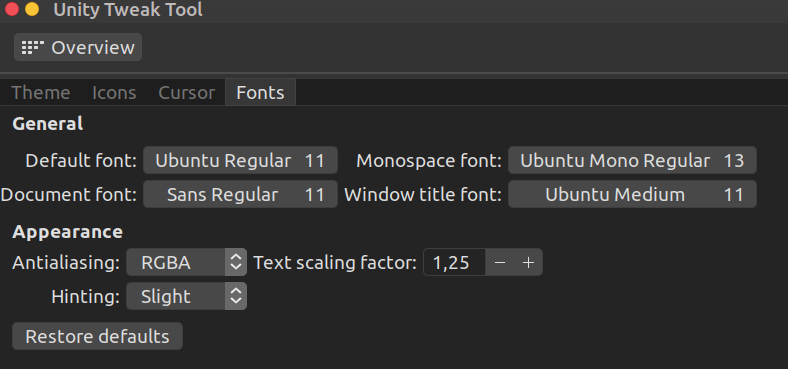The height and width of the screenshot is (369, 788).
Task: Choose Default font Ubuntu Regular button
Action: click(x=240, y=160)
